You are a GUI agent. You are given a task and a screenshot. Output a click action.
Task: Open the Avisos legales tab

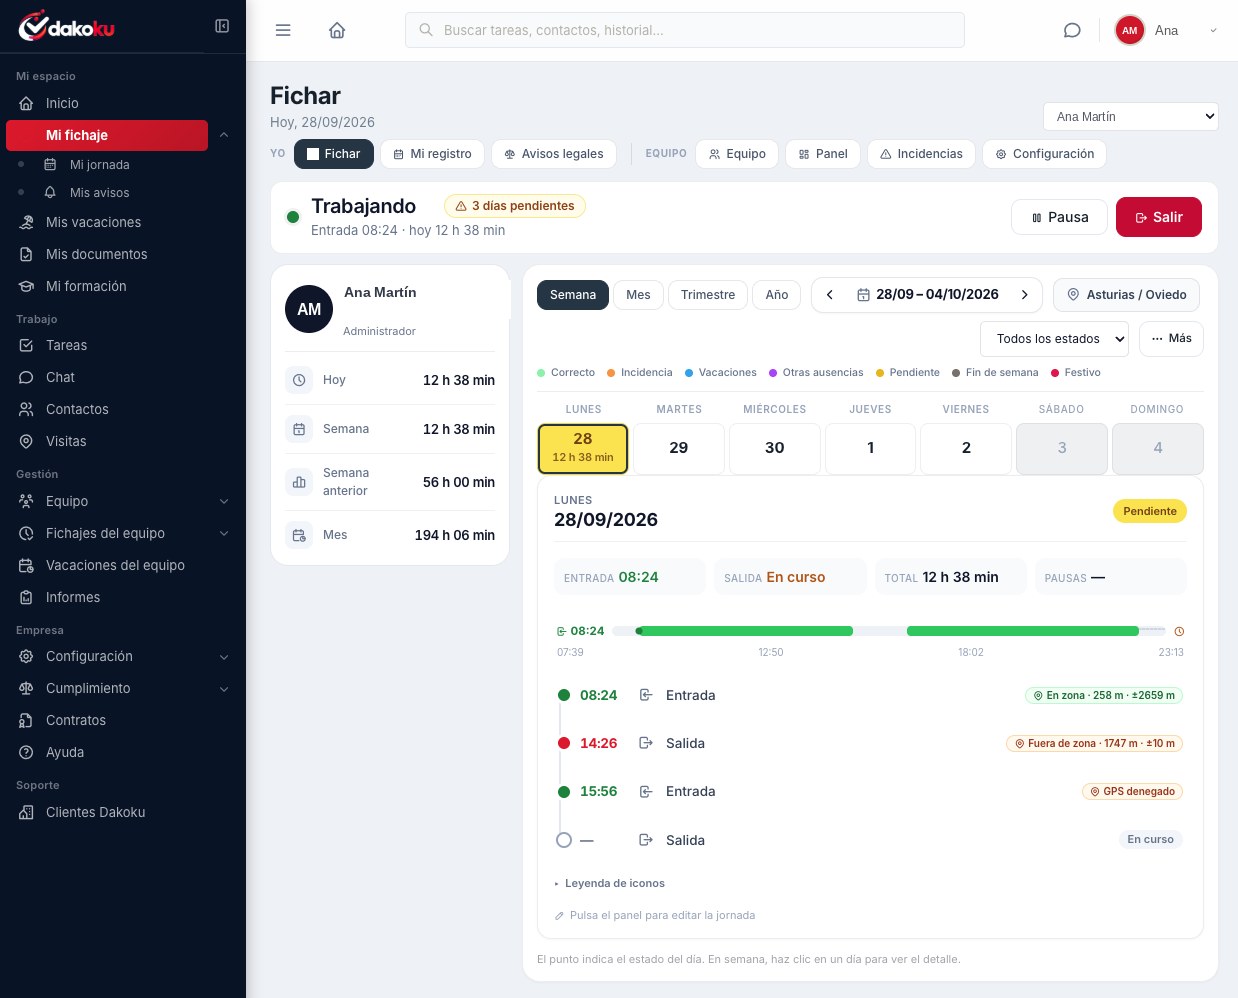[x=554, y=154]
